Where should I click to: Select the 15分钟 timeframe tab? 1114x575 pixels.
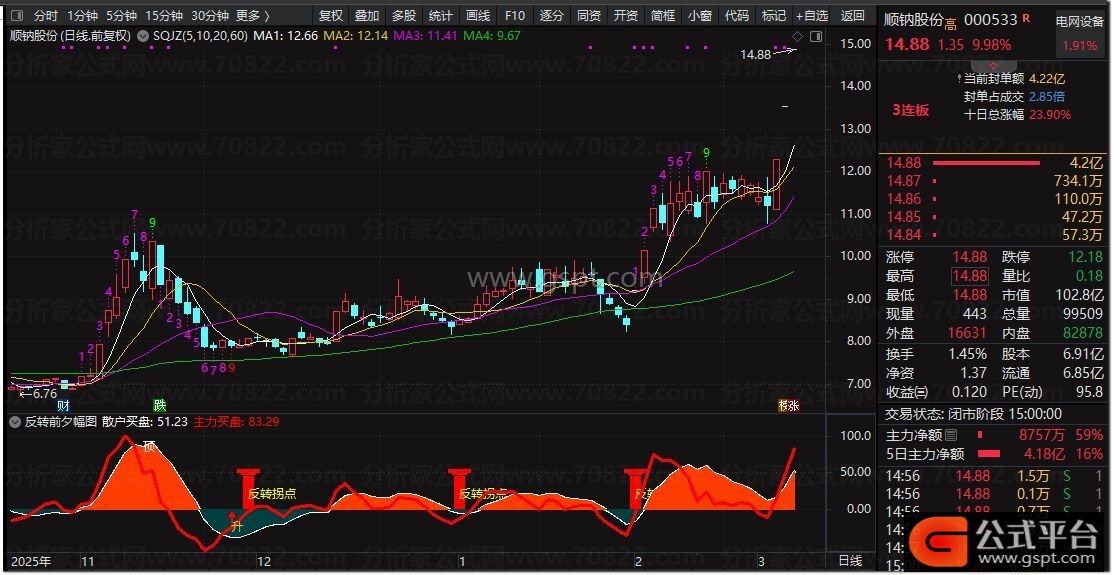[164, 16]
